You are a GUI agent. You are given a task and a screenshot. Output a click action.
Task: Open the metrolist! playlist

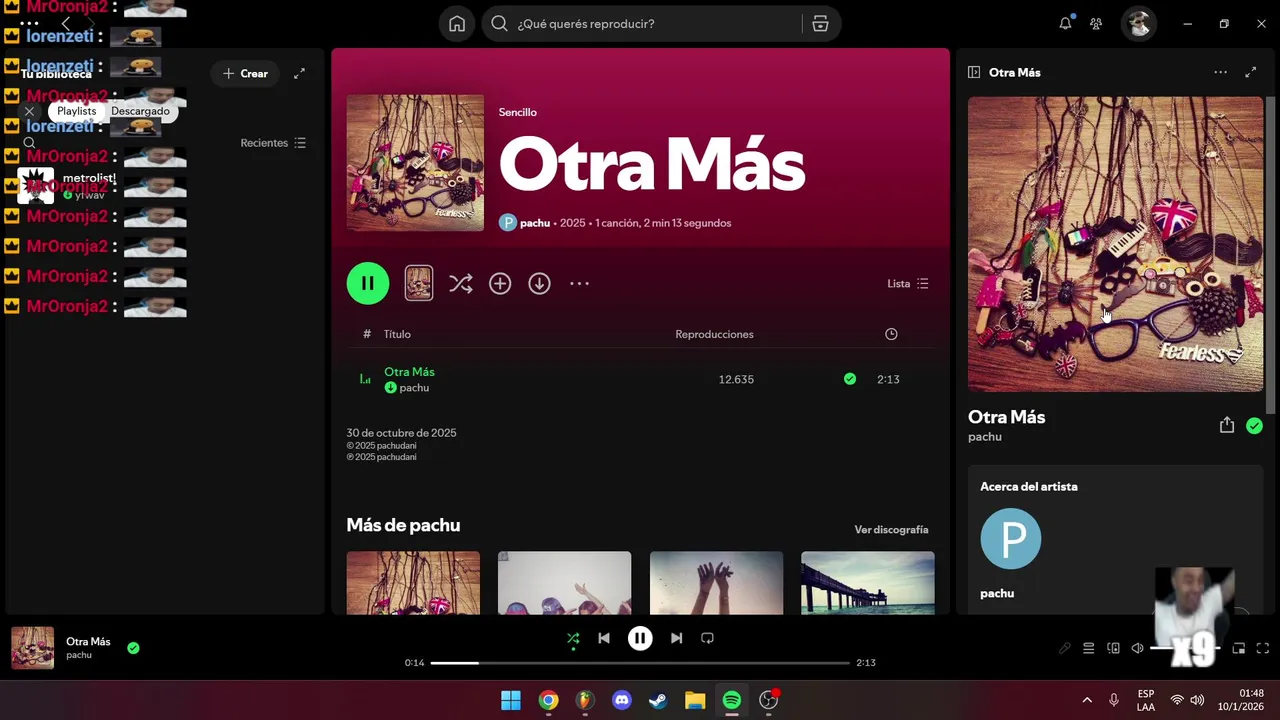165,186
